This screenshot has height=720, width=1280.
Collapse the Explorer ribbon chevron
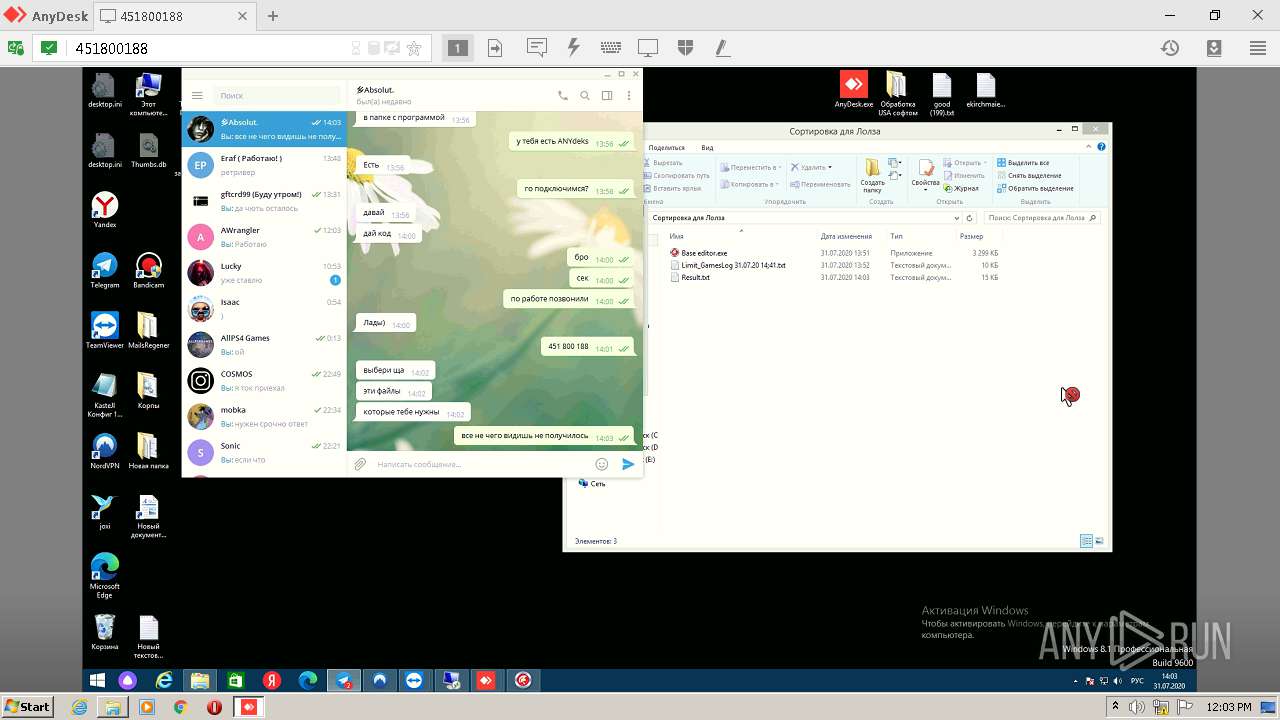point(1087,147)
